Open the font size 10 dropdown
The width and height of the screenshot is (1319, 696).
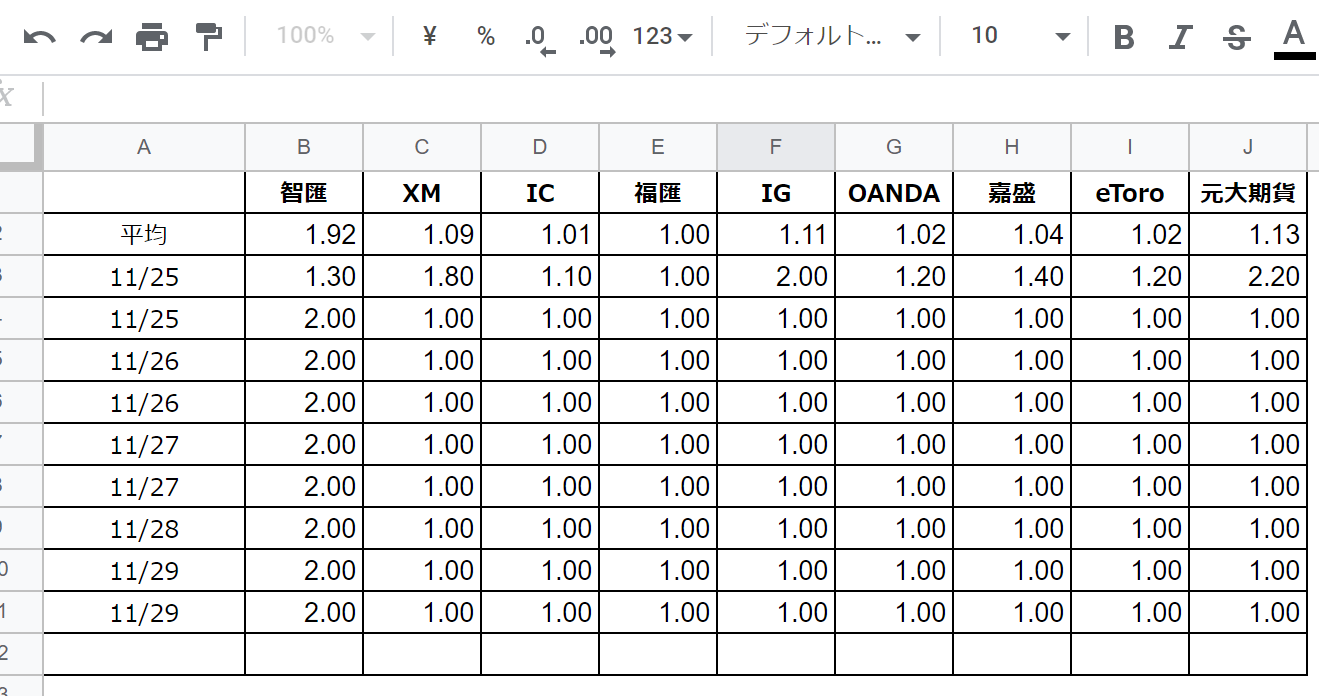pyautogui.click(x=1020, y=37)
